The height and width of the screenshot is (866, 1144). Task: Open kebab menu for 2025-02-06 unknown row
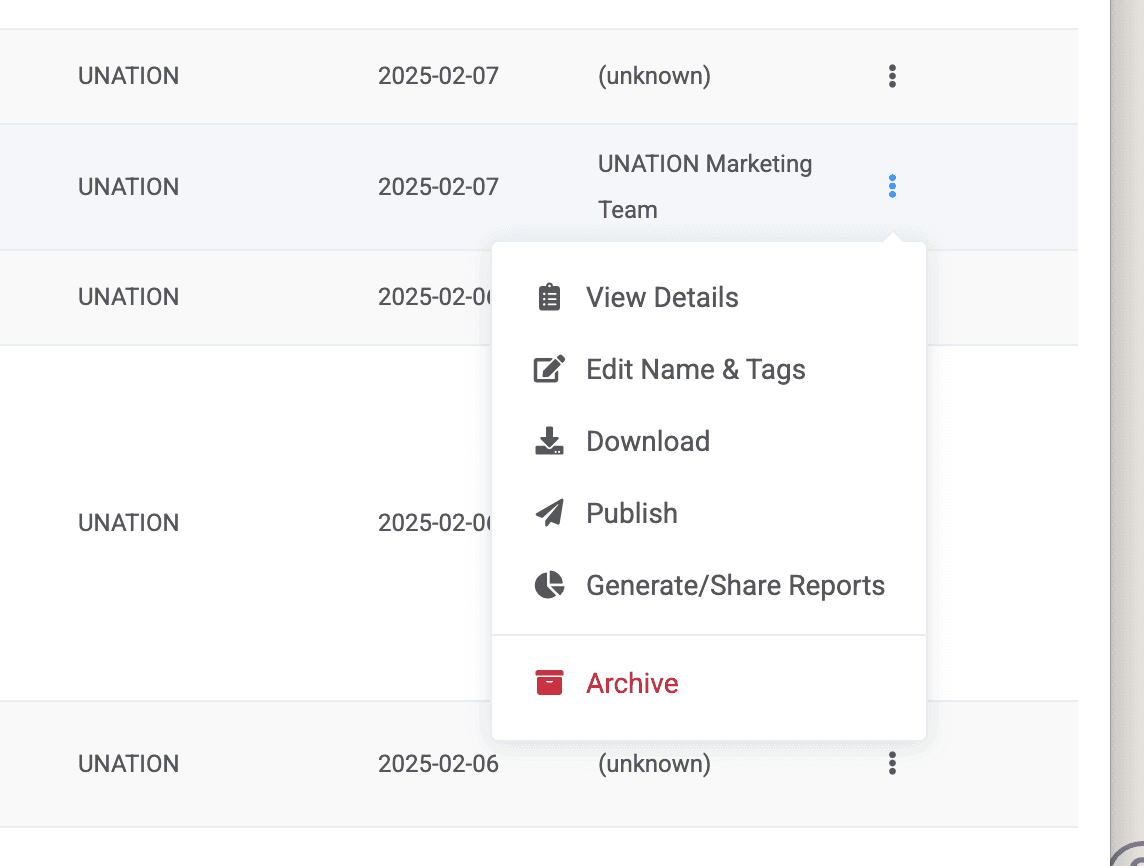coord(892,763)
